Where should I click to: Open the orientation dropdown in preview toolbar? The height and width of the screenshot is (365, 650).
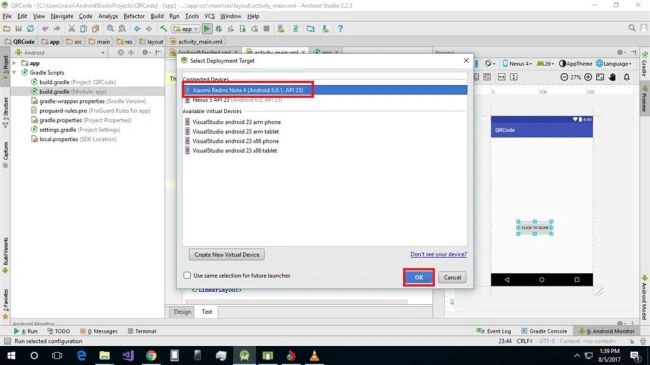pyautogui.click(x=490, y=63)
